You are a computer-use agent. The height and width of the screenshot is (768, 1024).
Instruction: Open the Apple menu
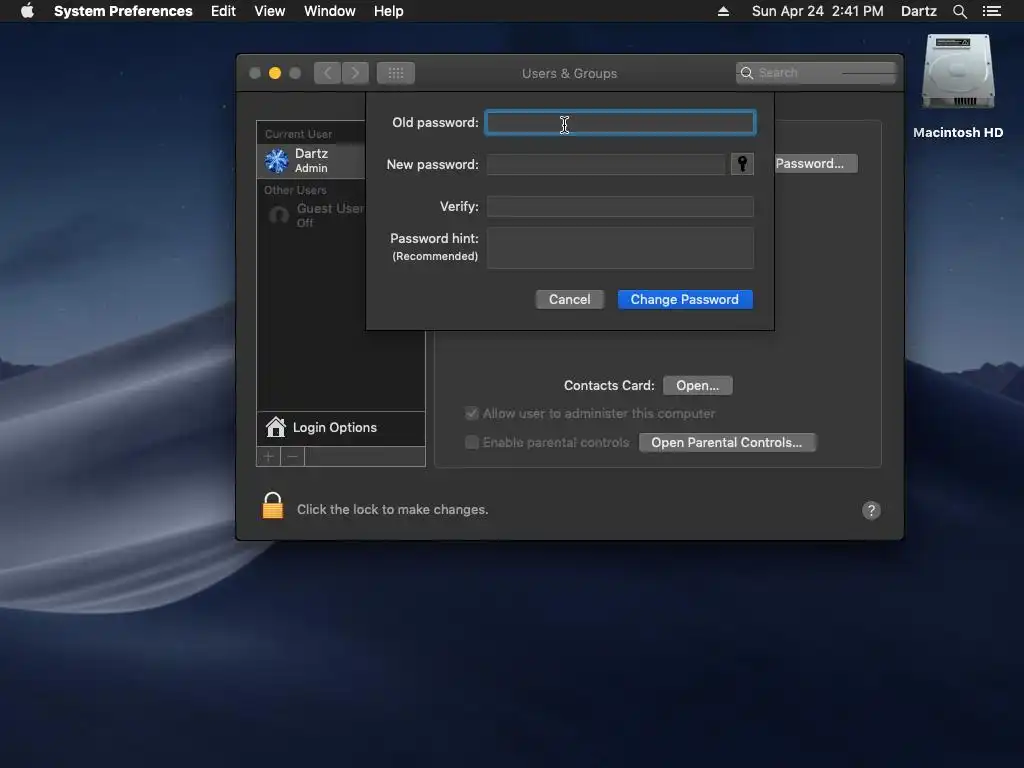coord(27,11)
